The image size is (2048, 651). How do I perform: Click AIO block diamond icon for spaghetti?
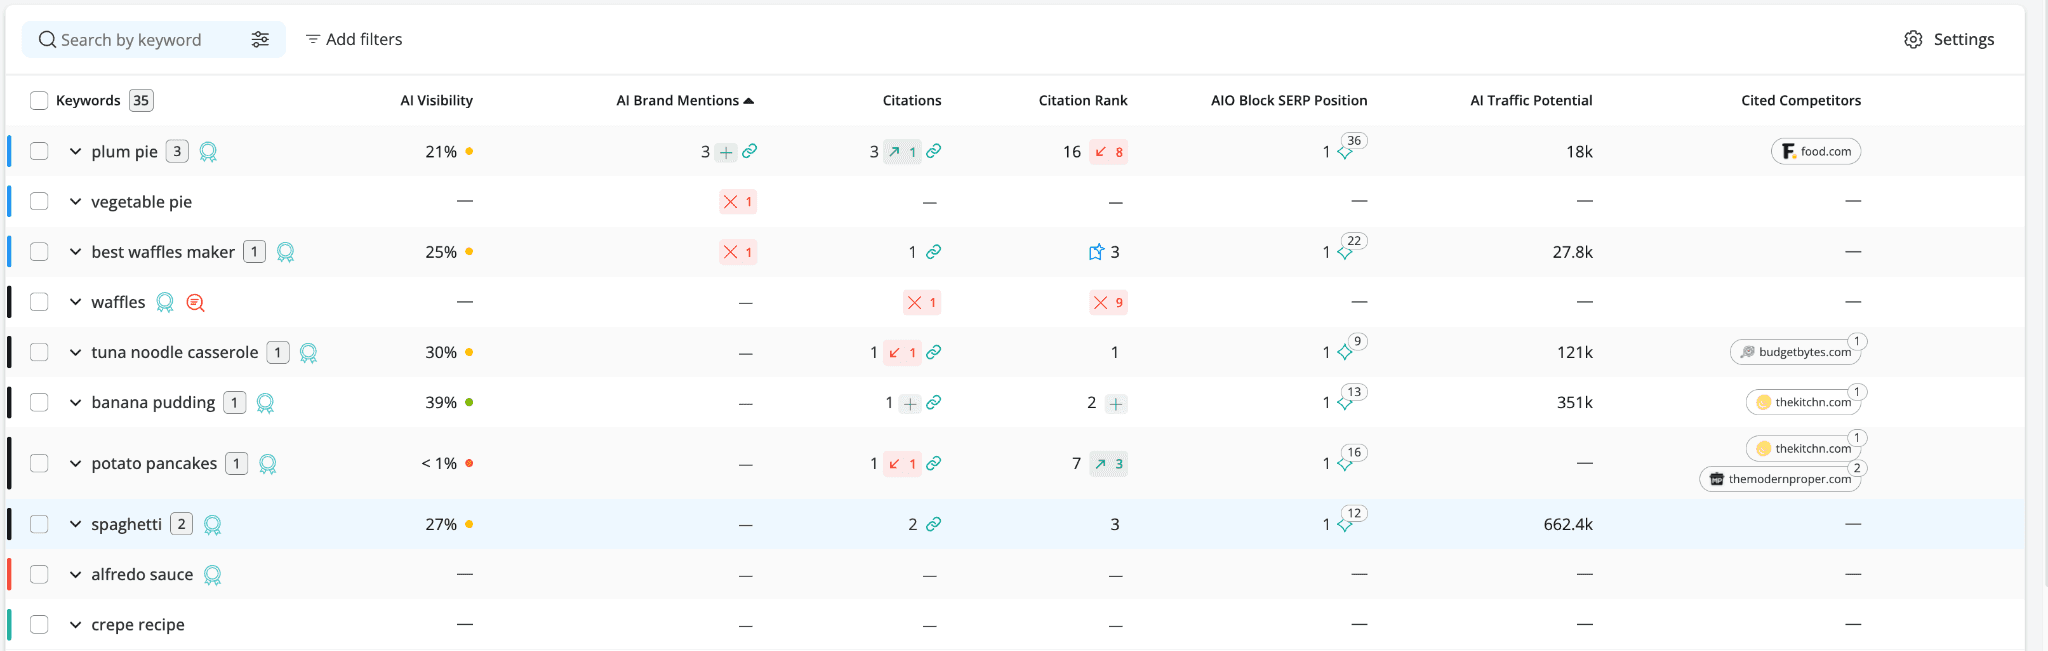coord(1344,525)
